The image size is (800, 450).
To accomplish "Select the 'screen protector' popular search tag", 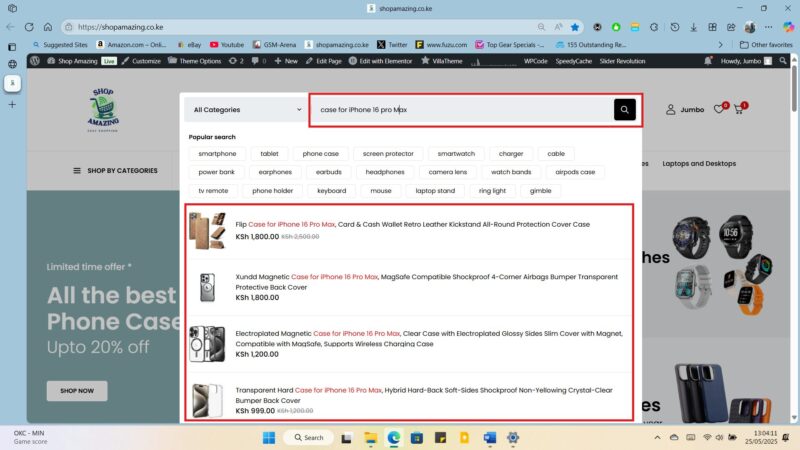I will pos(388,154).
